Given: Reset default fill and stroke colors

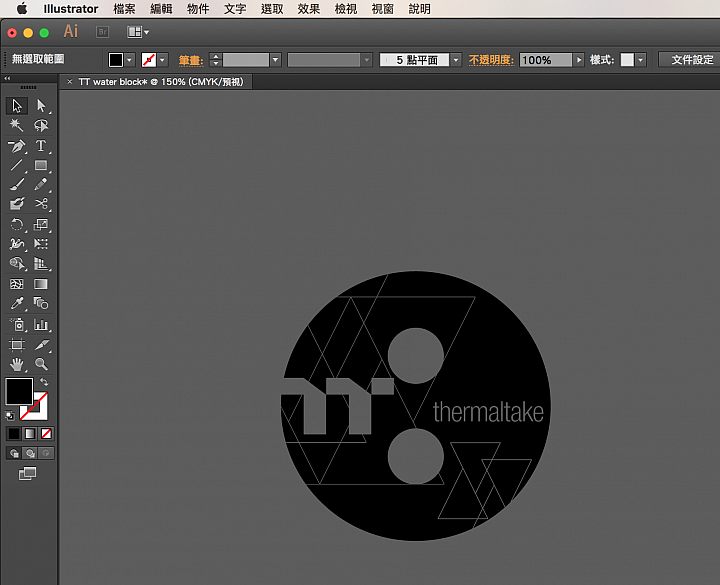Looking at the screenshot, I should [10, 416].
